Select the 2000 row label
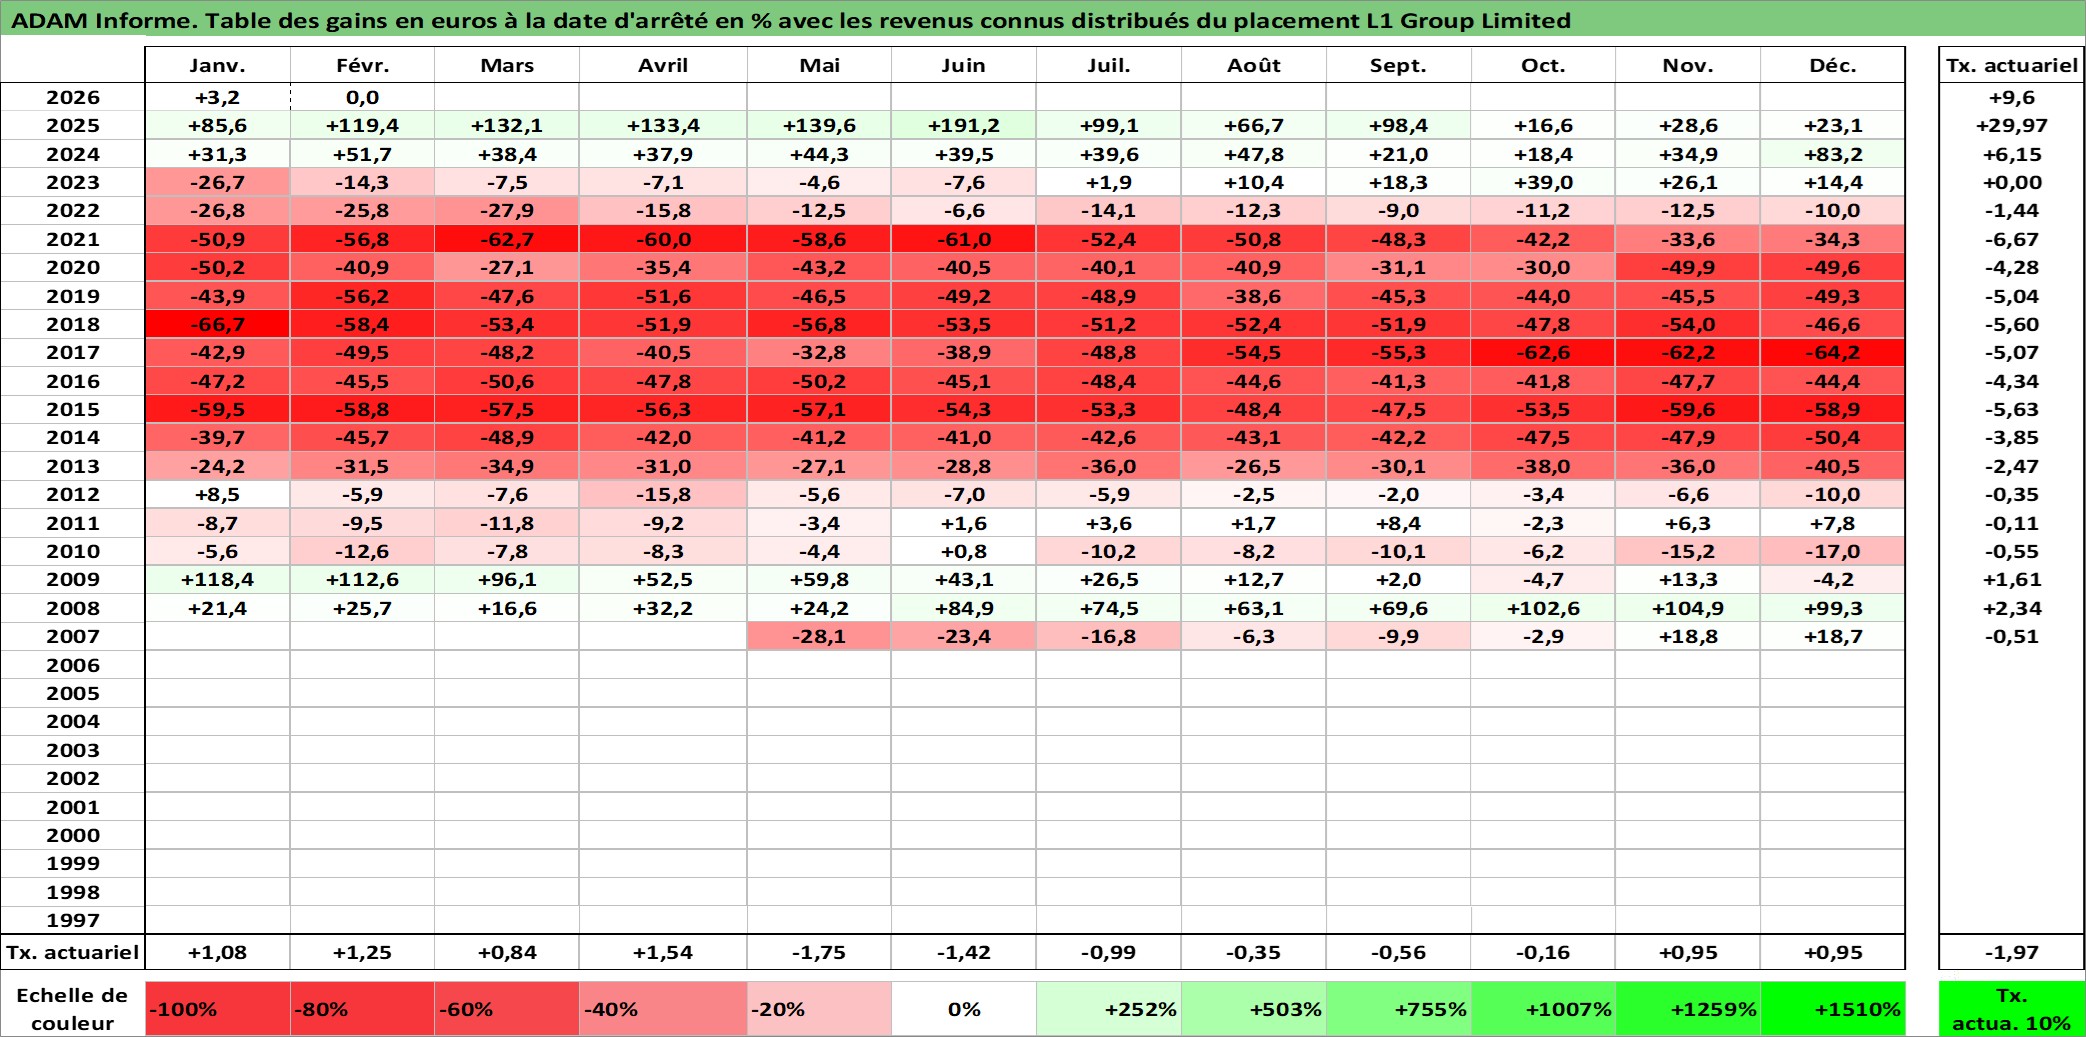This screenshot has height=1037, width=2086. pyautogui.click(x=73, y=835)
